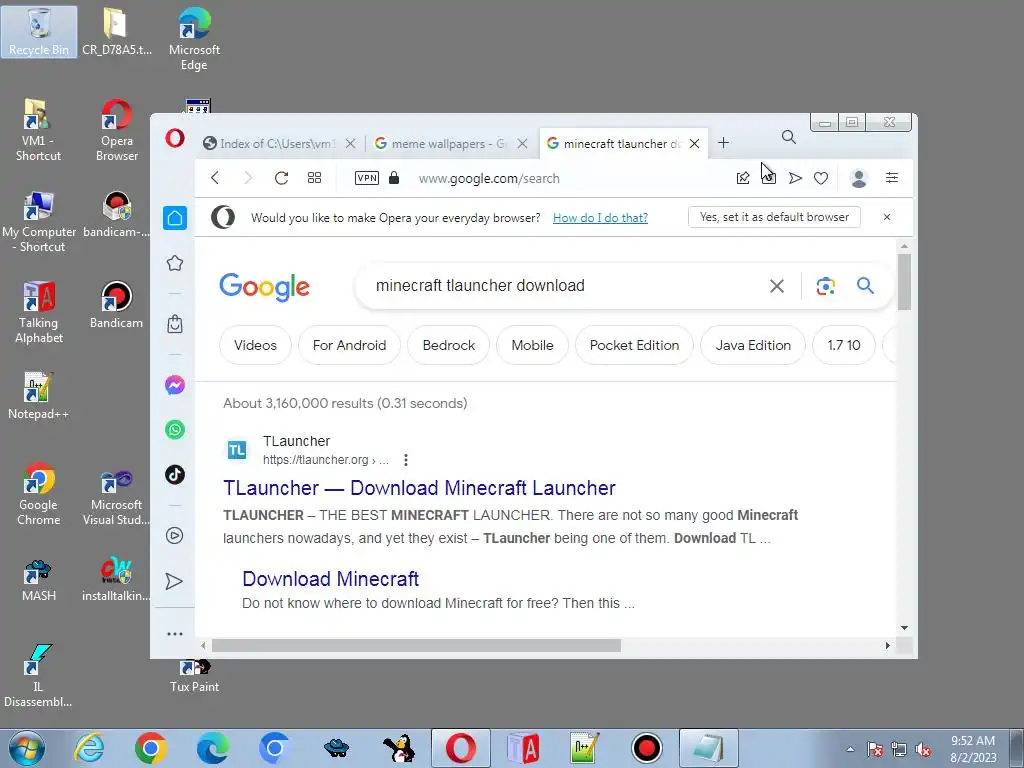The image size is (1024, 768).
Task: Open sidebar setup three dots
Action: pyautogui.click(x=175, y=633)
